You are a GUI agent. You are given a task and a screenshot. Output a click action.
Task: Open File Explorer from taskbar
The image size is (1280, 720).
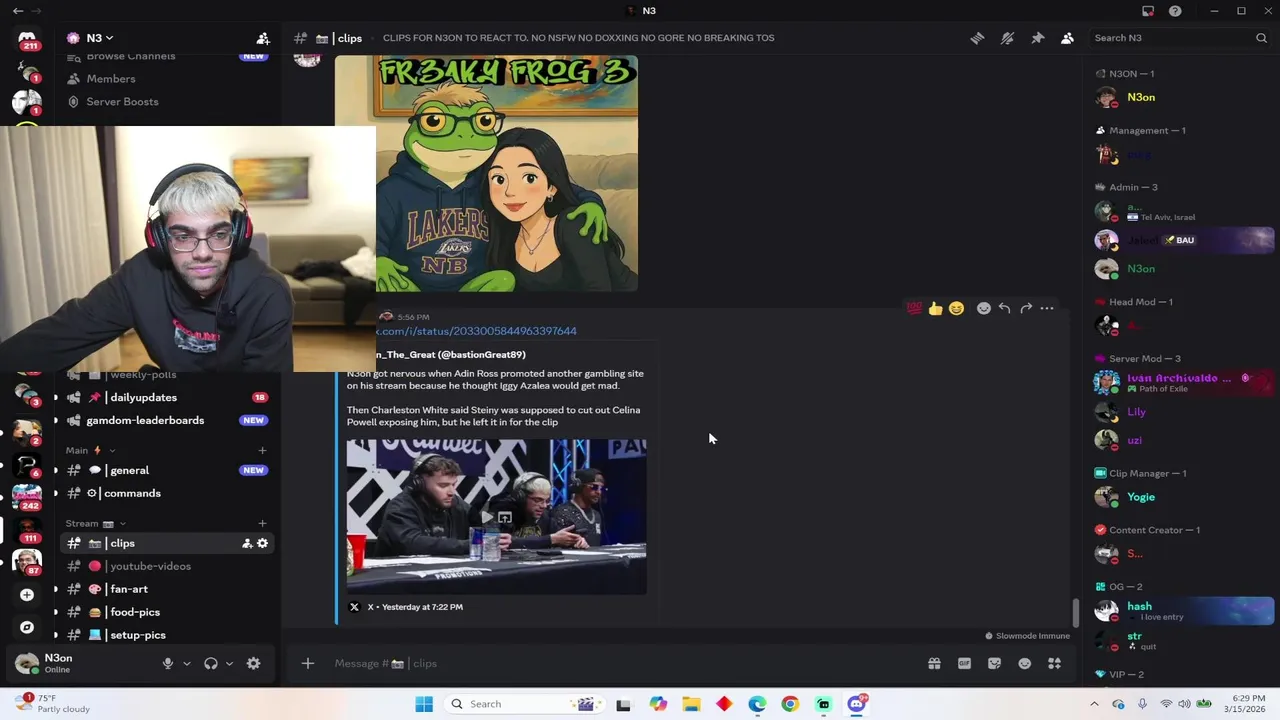pyautogui.click(x=691, y=704)
